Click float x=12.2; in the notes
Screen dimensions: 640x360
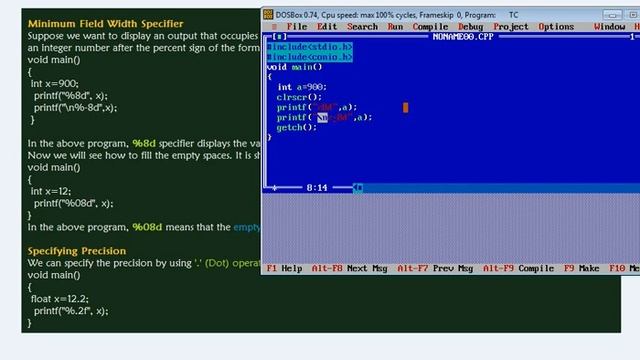point(60,299)
